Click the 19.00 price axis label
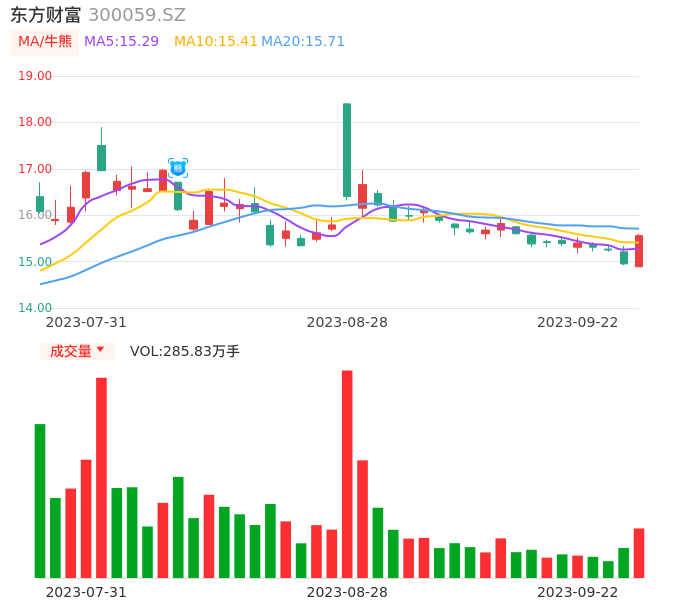The height and width of the screenshot is (606, 686). pyautogui.click(x=35, y=76)
